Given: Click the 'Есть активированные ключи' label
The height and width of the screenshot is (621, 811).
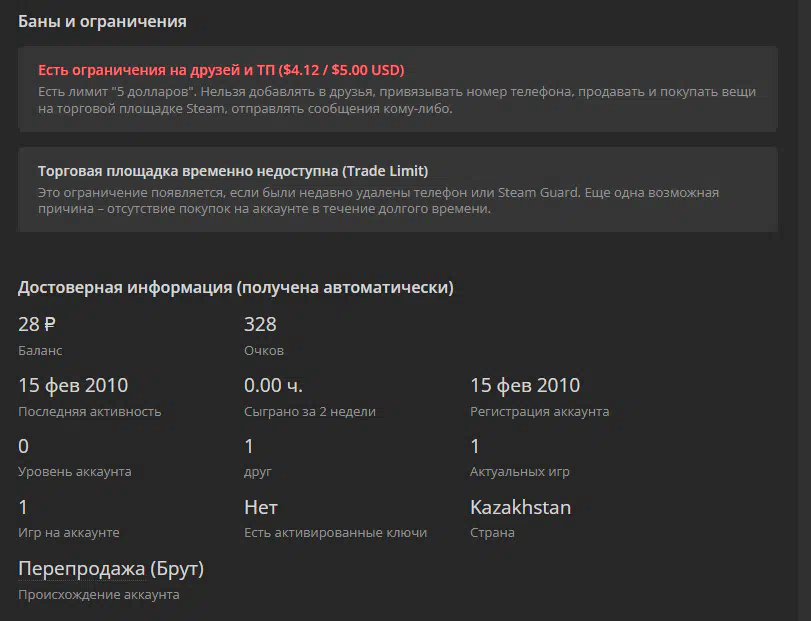Looking at the screenshot, I should point(336,532).
